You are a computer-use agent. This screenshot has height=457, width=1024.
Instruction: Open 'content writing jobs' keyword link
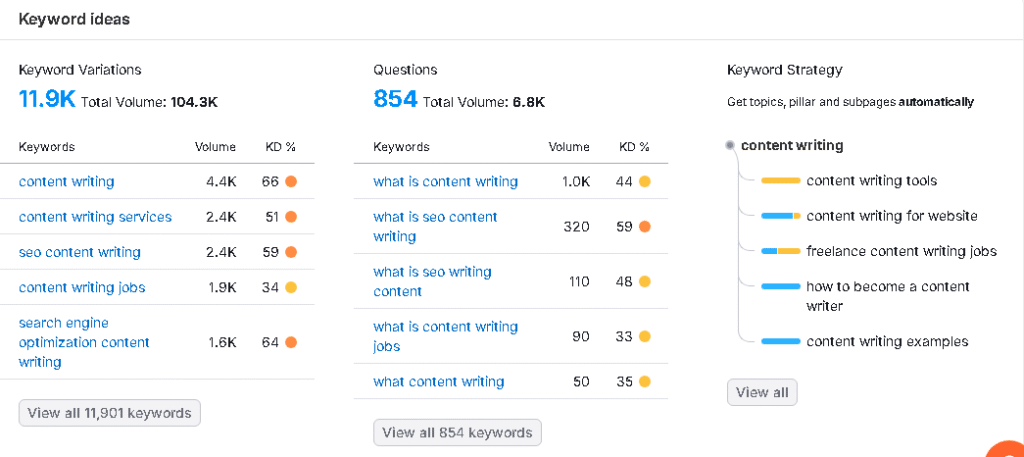pos(82,287)
